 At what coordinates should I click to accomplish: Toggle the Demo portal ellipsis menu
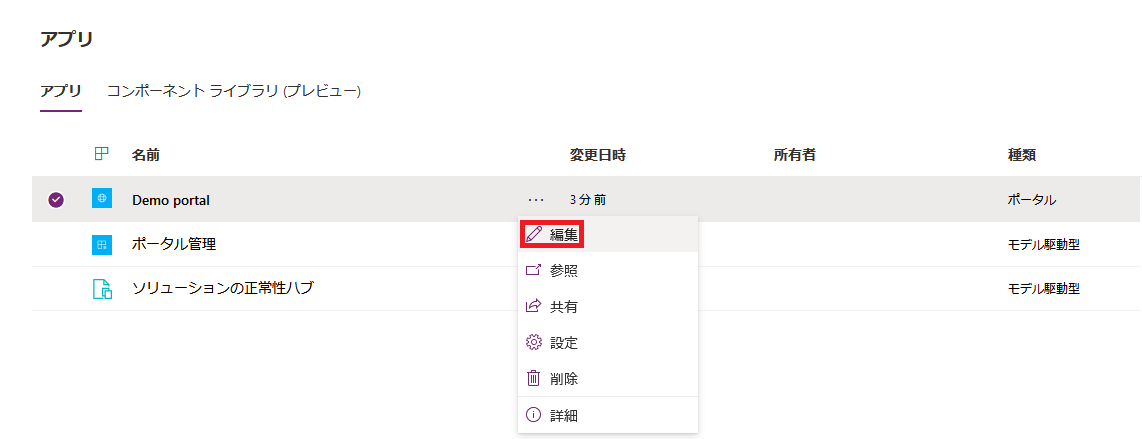click(537, 200)
